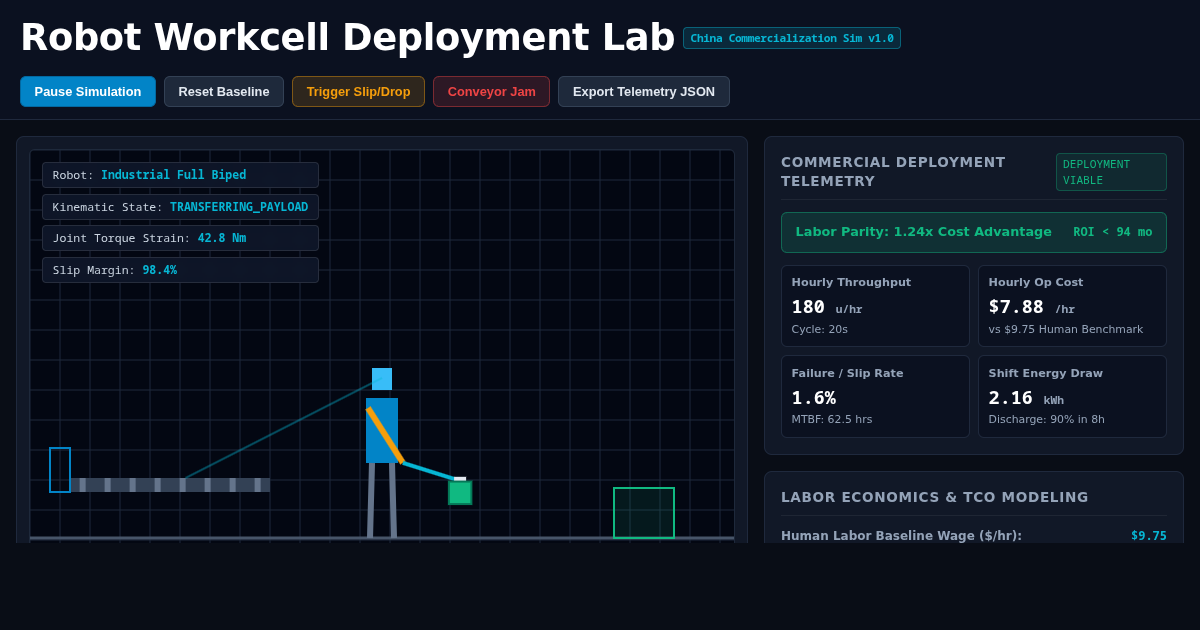Click the robot's light blue head

pos(382,379)
